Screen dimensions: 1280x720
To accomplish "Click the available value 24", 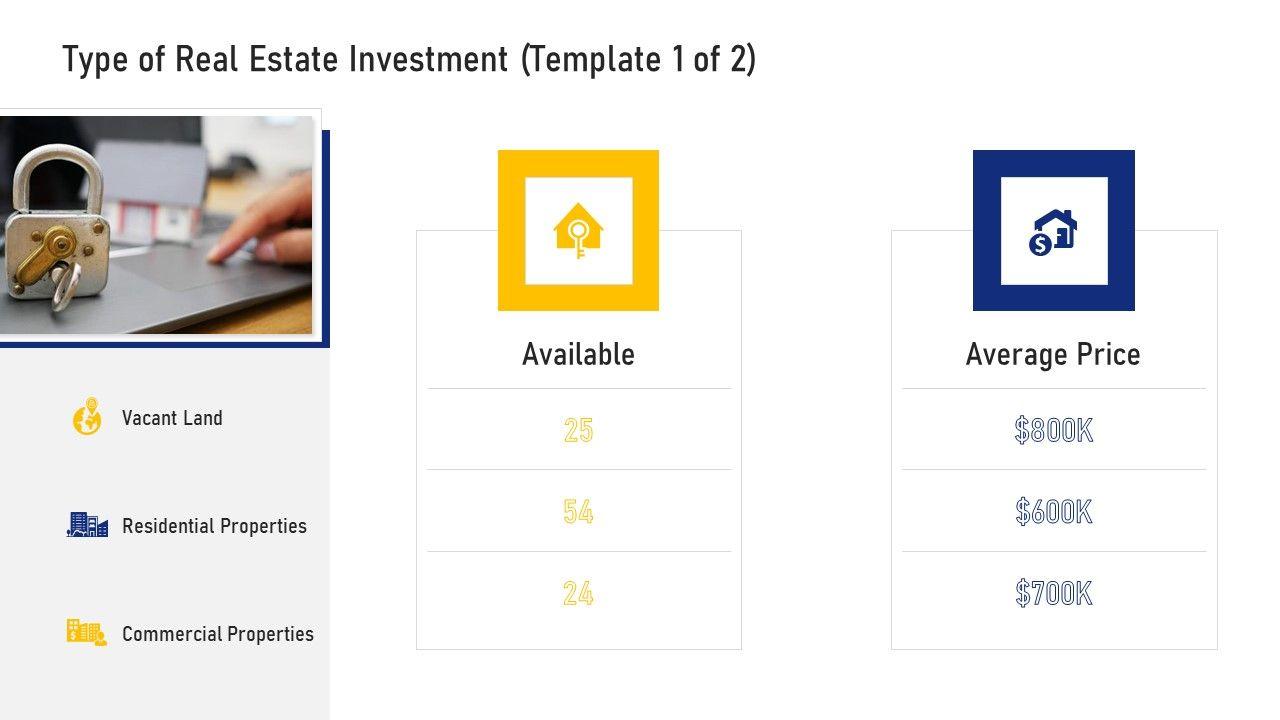I will click(x=578, y=594).
